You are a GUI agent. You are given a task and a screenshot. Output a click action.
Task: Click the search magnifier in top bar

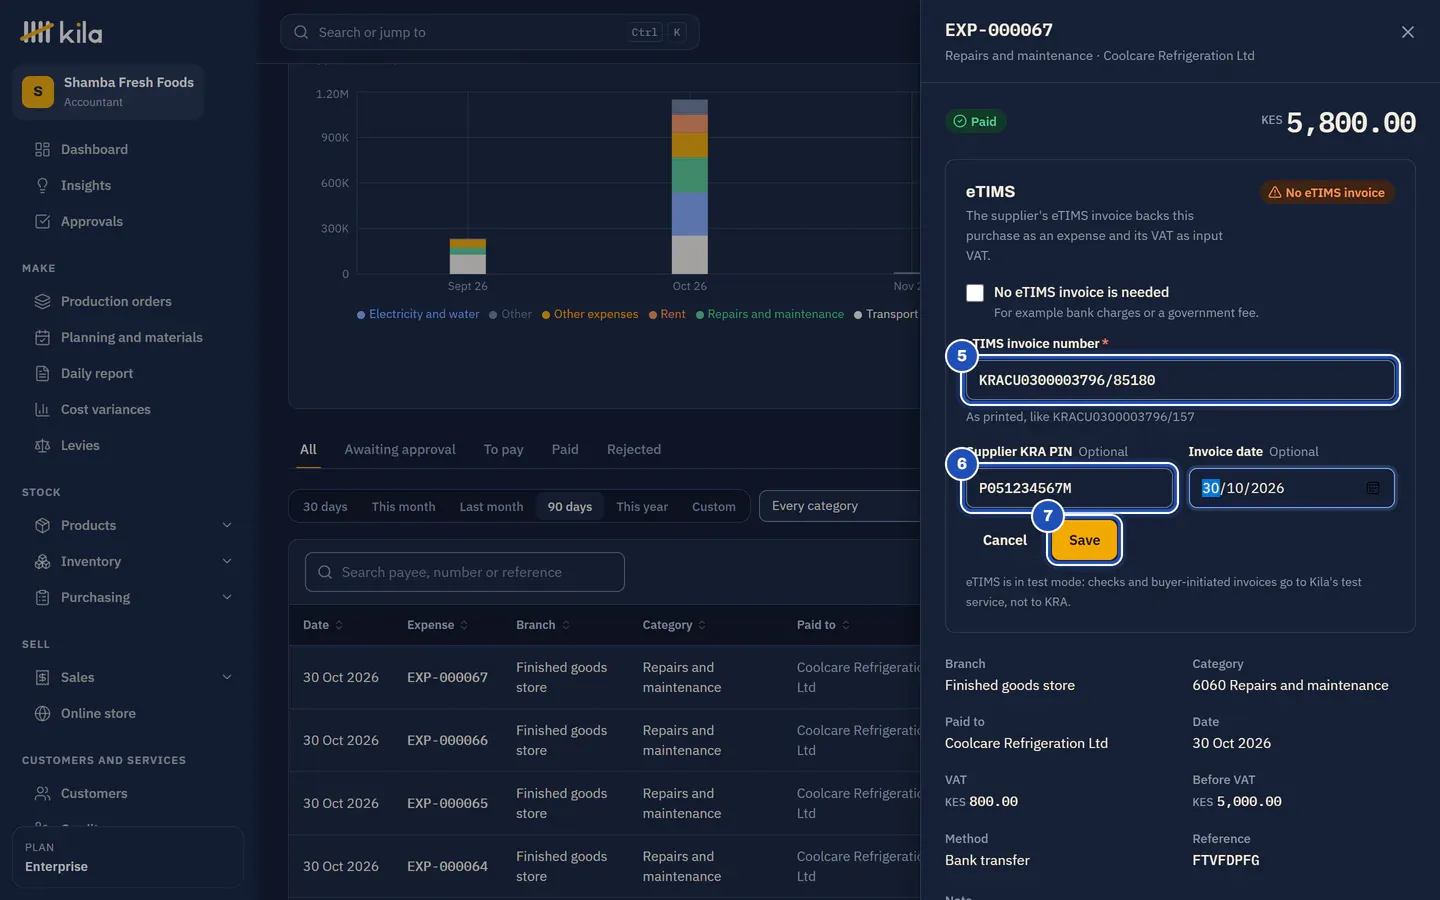pyautogui.click(x=301, y=32)
